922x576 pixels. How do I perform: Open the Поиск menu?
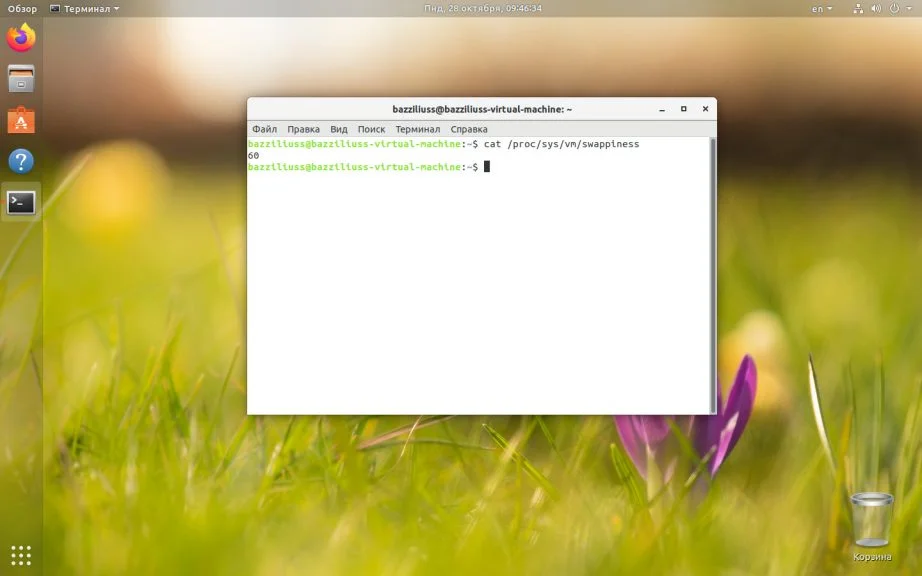click(x=372, y=129)
